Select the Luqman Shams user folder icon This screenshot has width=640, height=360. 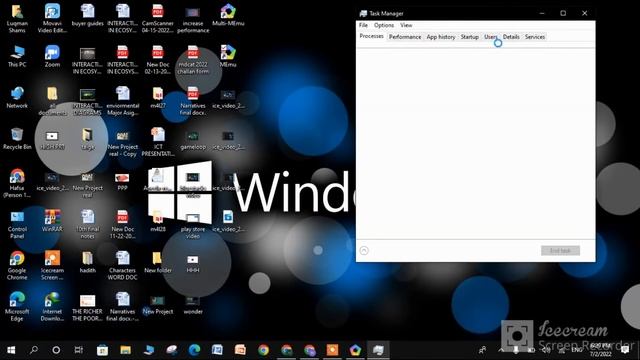pos(17,18)
